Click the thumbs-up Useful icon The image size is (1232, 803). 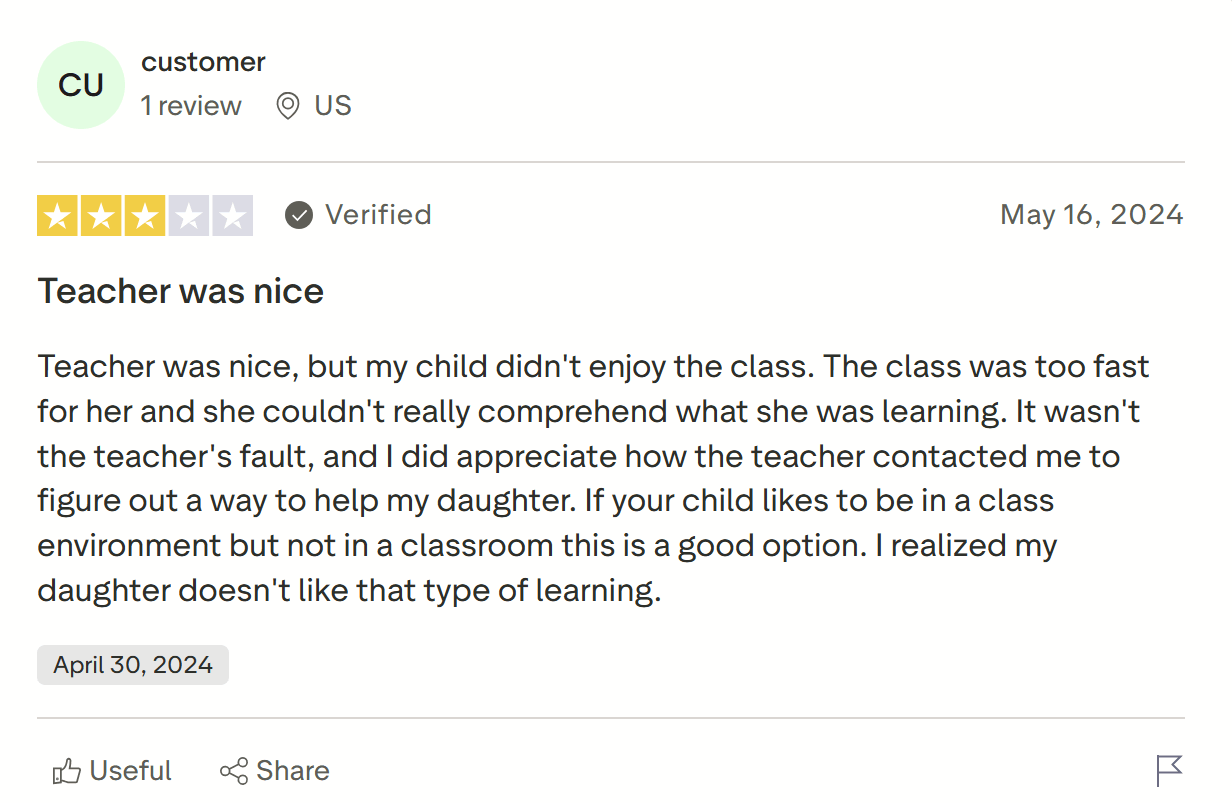68,770
